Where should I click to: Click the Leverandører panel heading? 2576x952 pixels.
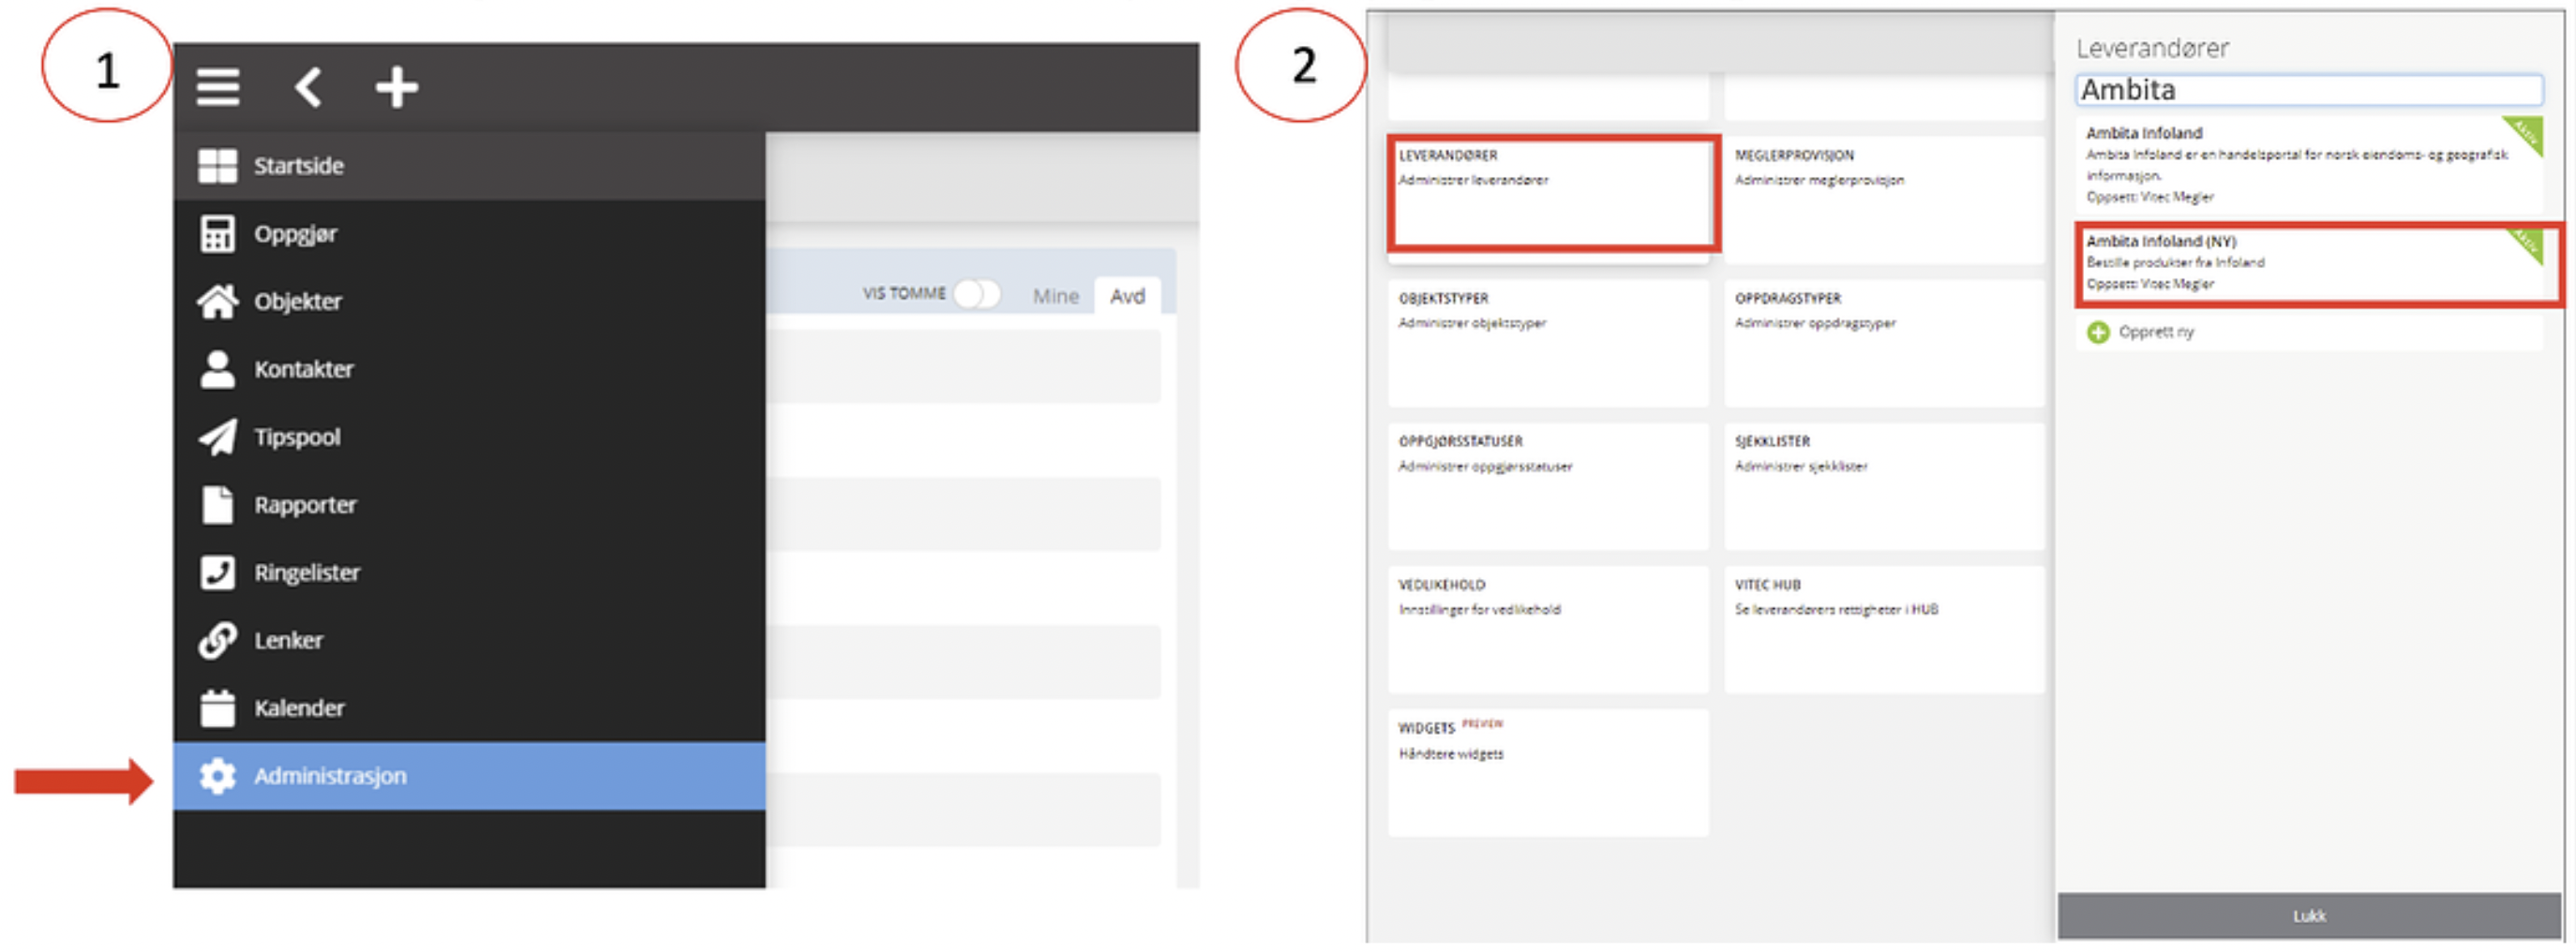click(x=2152, y=48)
